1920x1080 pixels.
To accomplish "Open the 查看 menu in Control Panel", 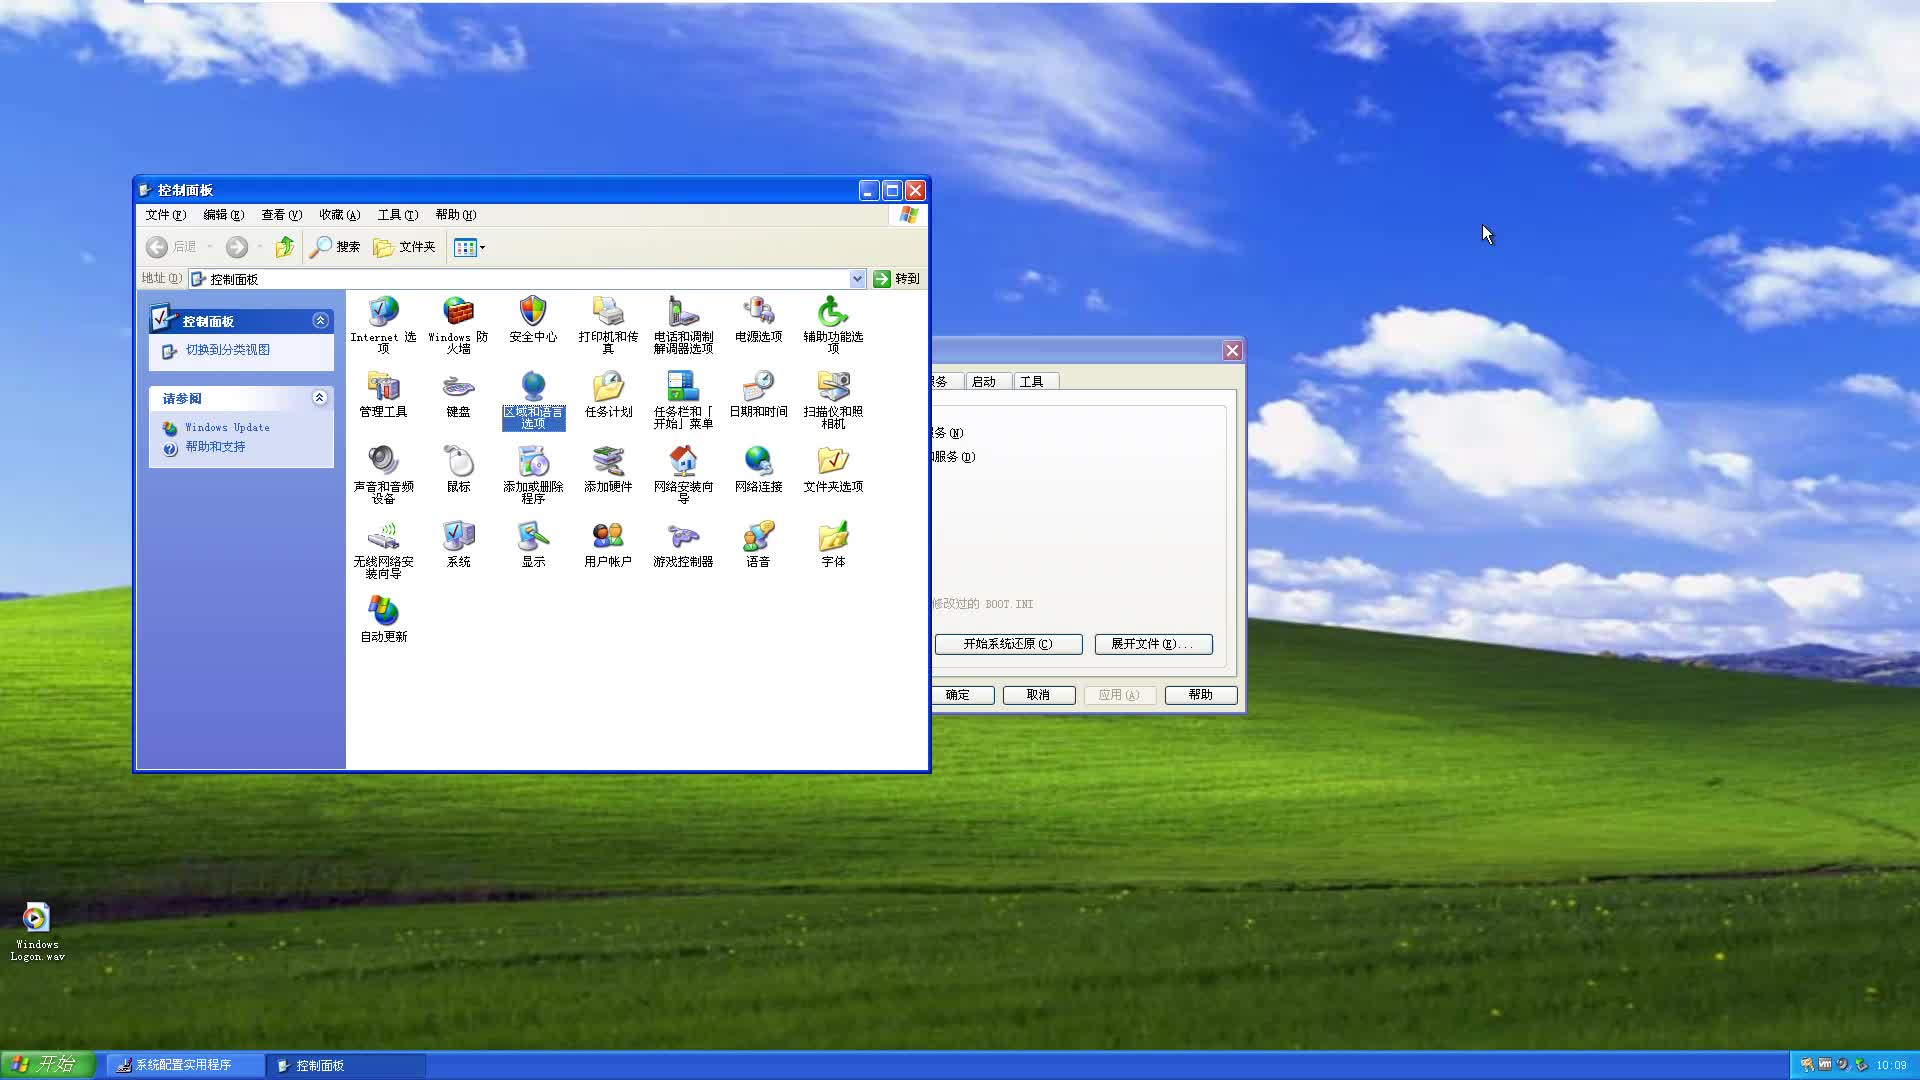I will click(280, 214).
